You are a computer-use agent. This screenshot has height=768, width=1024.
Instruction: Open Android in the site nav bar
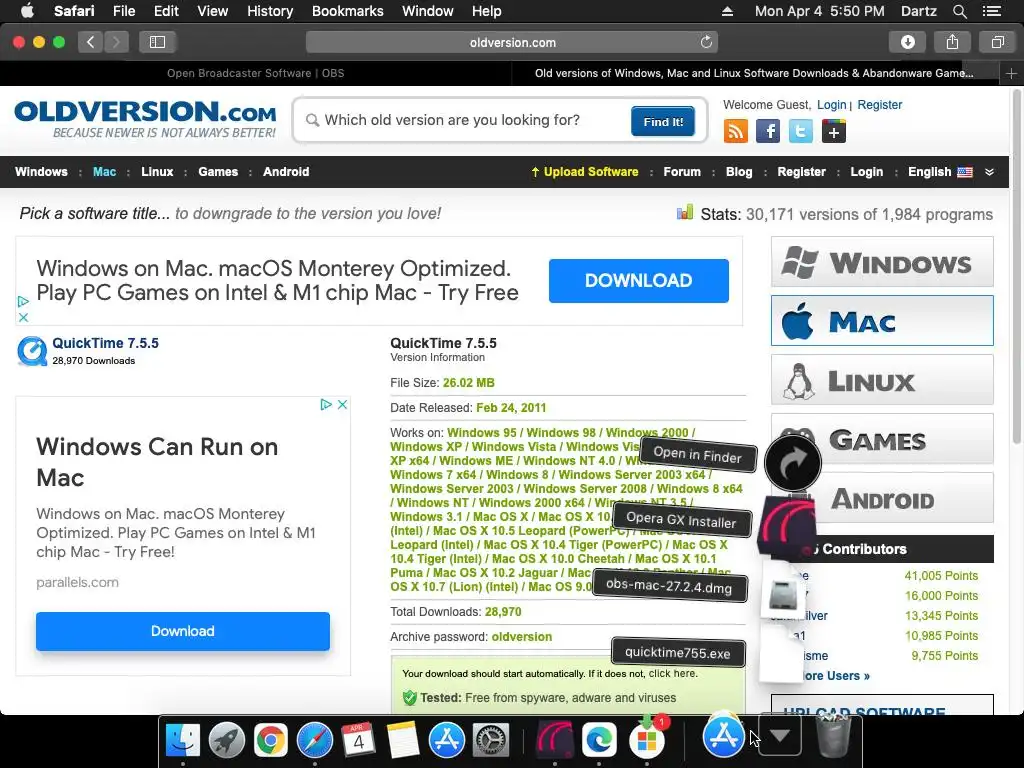tap(286, 172)
